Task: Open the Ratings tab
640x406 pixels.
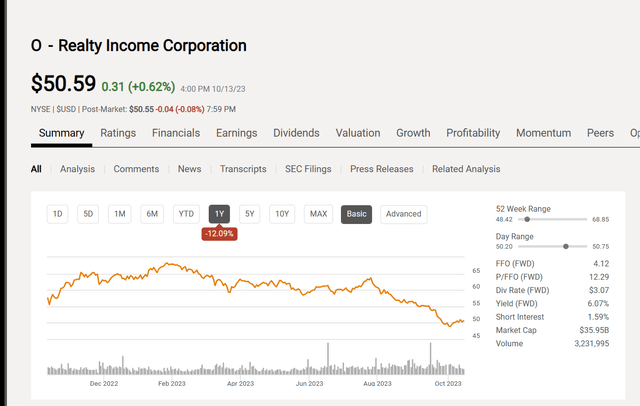Action: click(x=118, y=133)
